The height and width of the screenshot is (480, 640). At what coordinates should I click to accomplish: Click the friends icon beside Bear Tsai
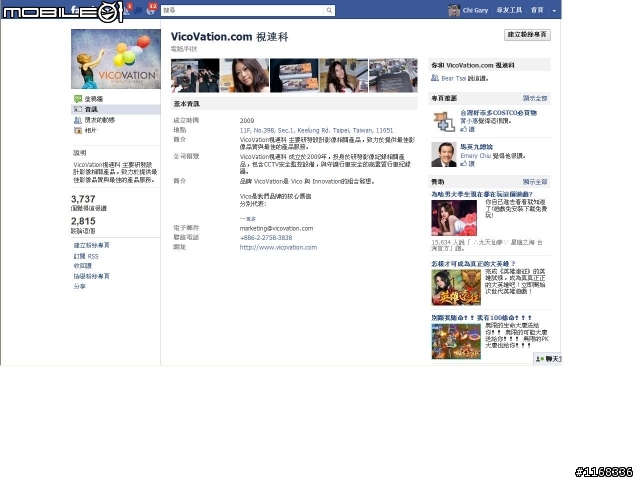click(x=435, y=78)
